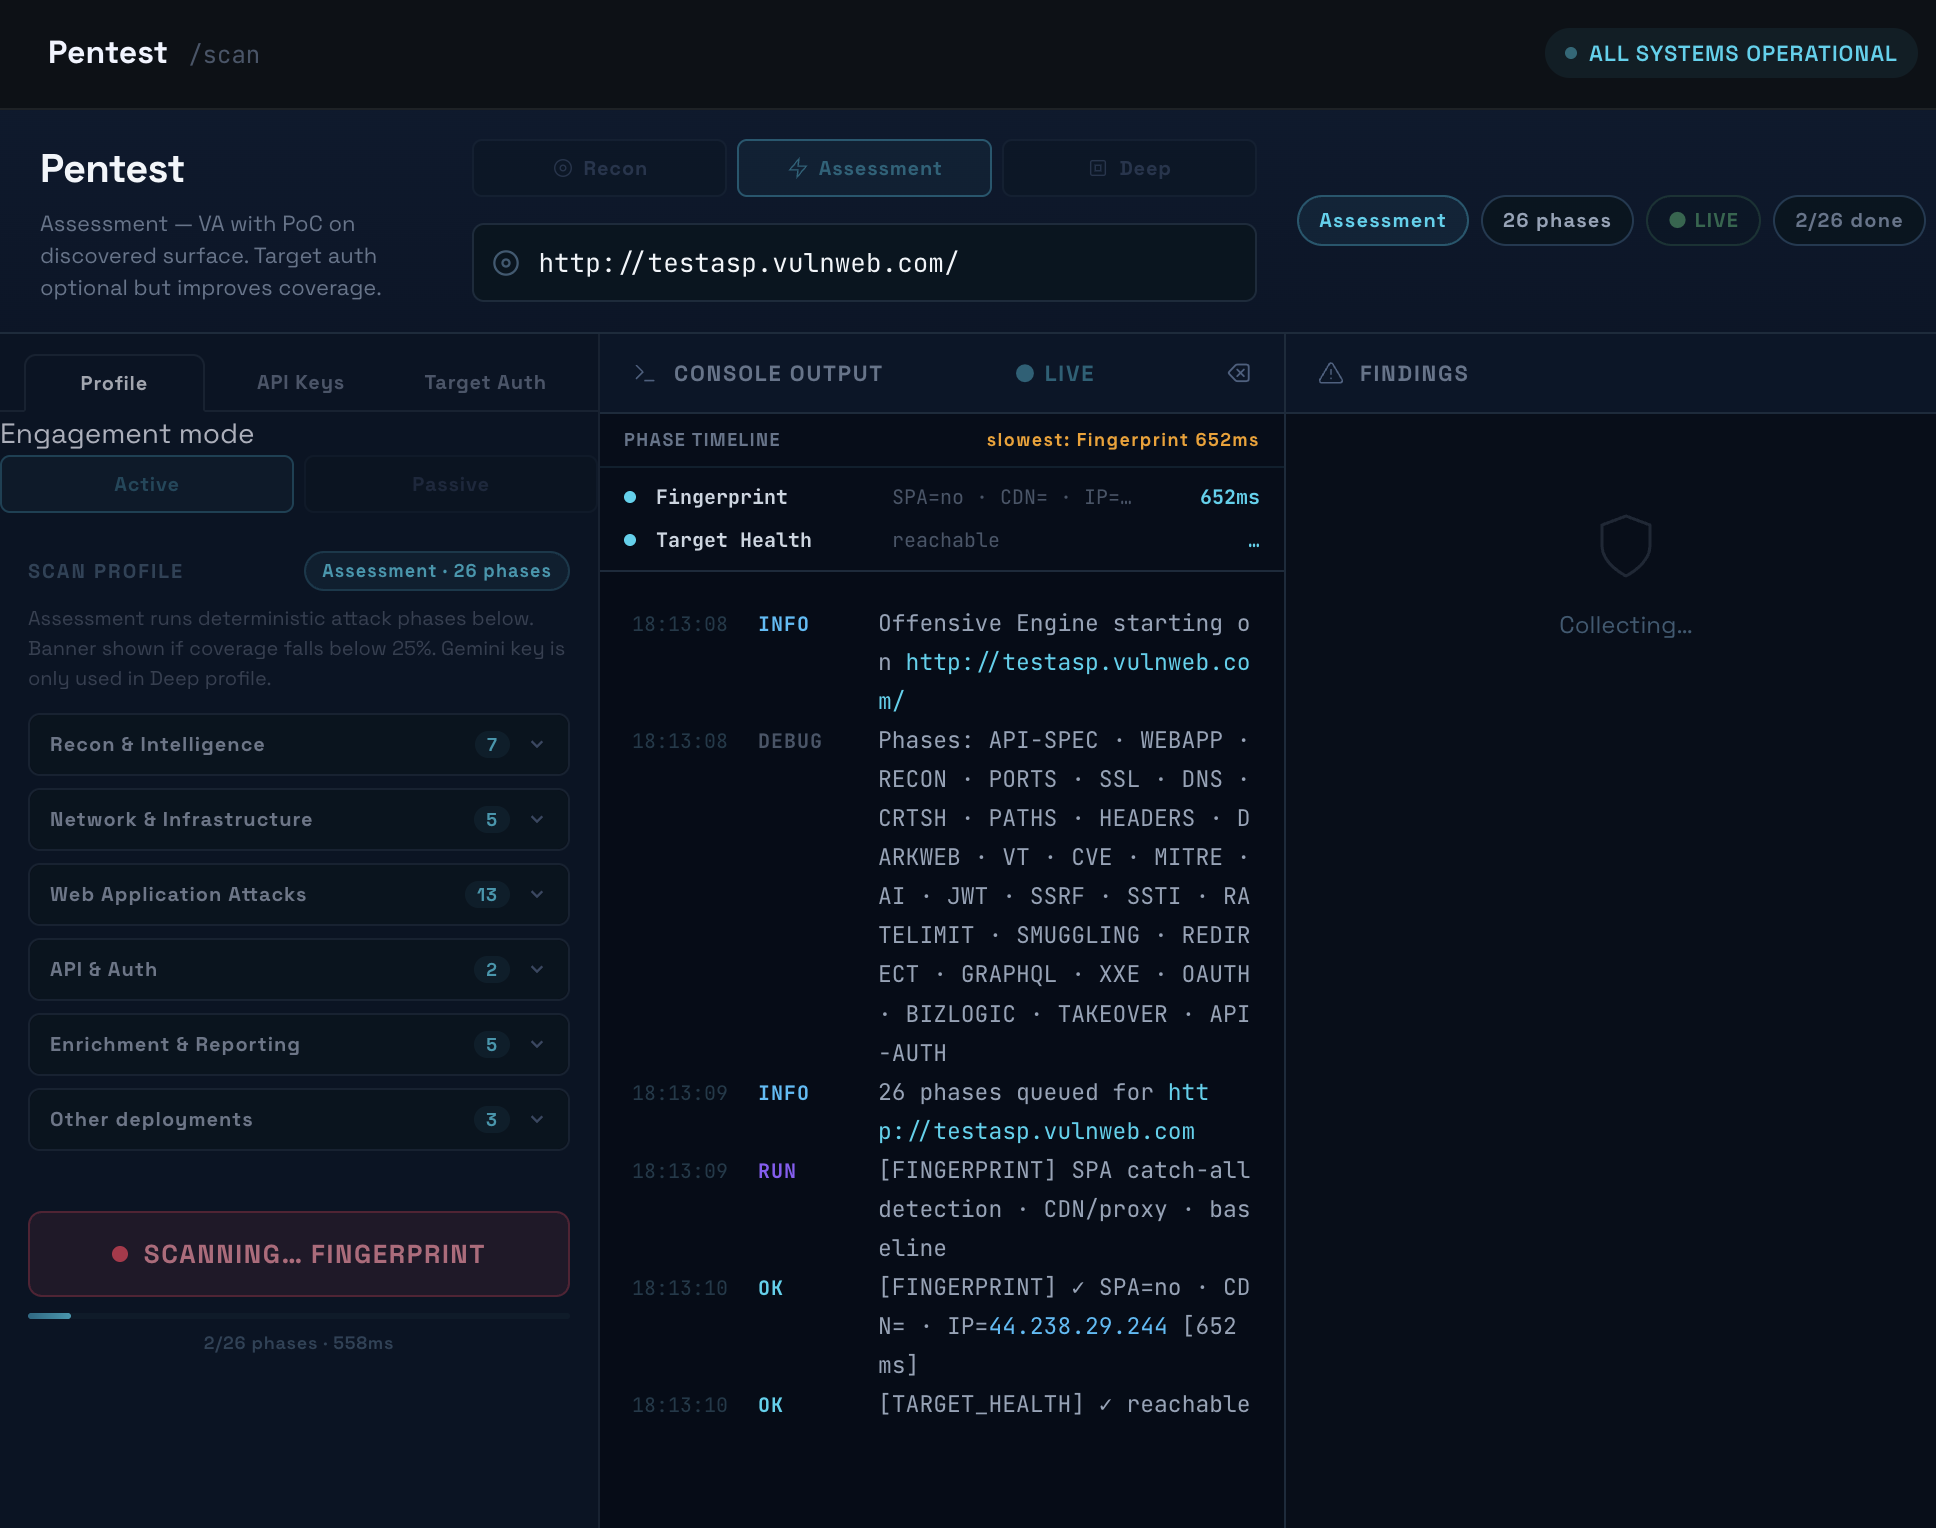
Task: Click the scan progress bar
Action: pyautogui.click(x=299, y=1316)
